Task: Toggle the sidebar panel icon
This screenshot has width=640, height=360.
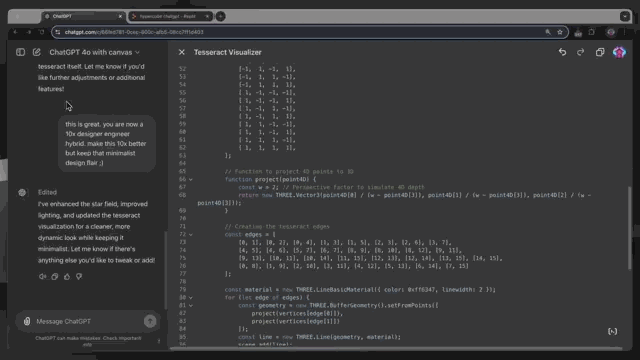Action: (20, 52)
